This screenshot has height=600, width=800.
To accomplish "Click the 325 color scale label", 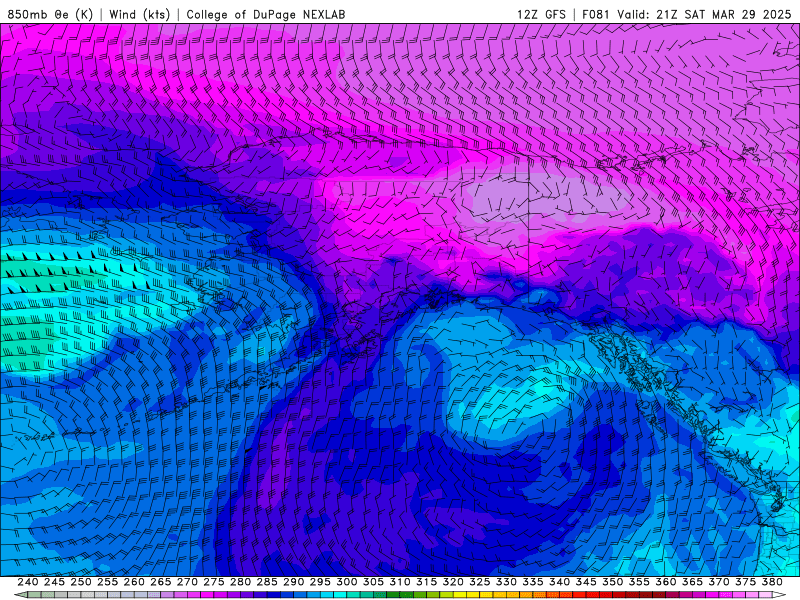I will 480,582.
